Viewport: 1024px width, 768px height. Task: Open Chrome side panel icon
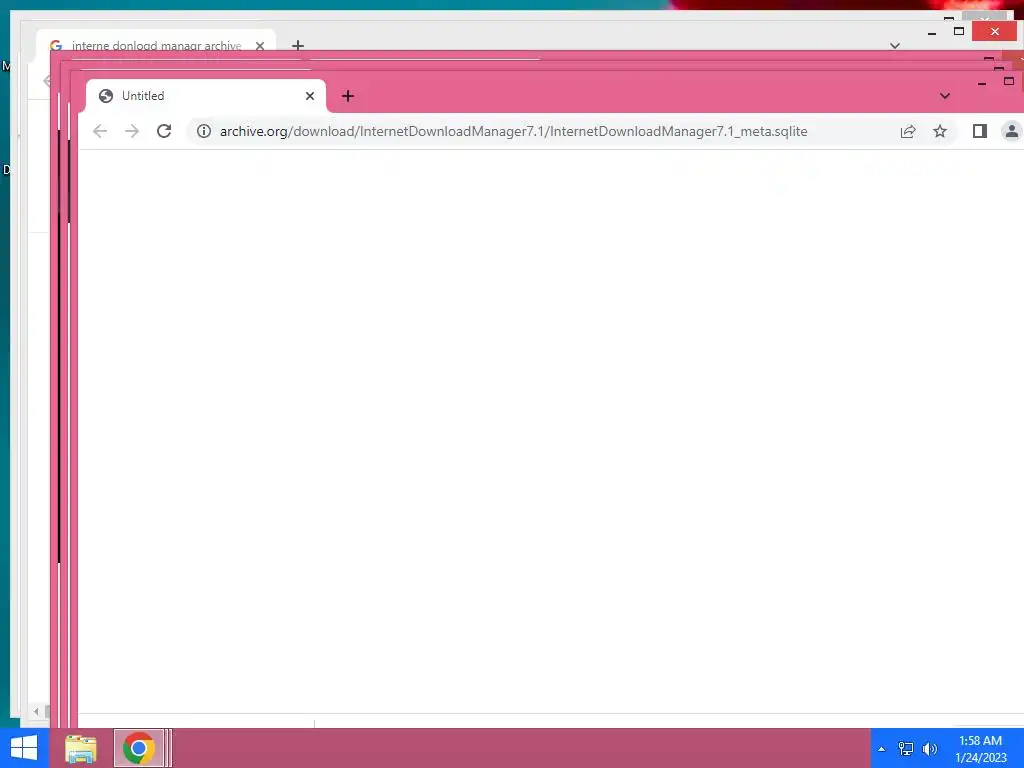point(980,131)
